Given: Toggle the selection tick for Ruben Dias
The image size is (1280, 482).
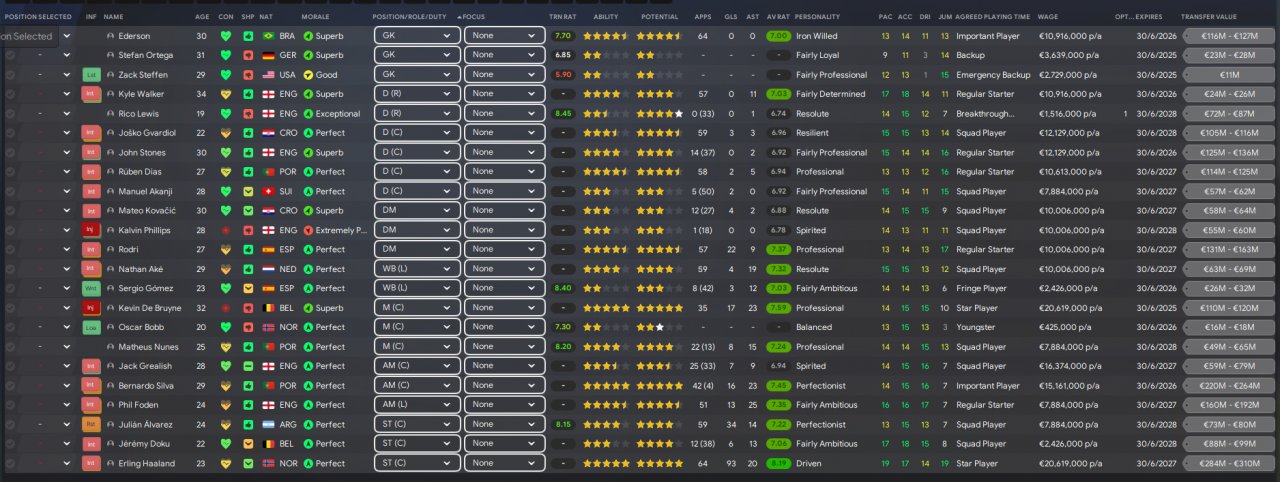Looking at the screenshot, I should click(x=10, y=172).
